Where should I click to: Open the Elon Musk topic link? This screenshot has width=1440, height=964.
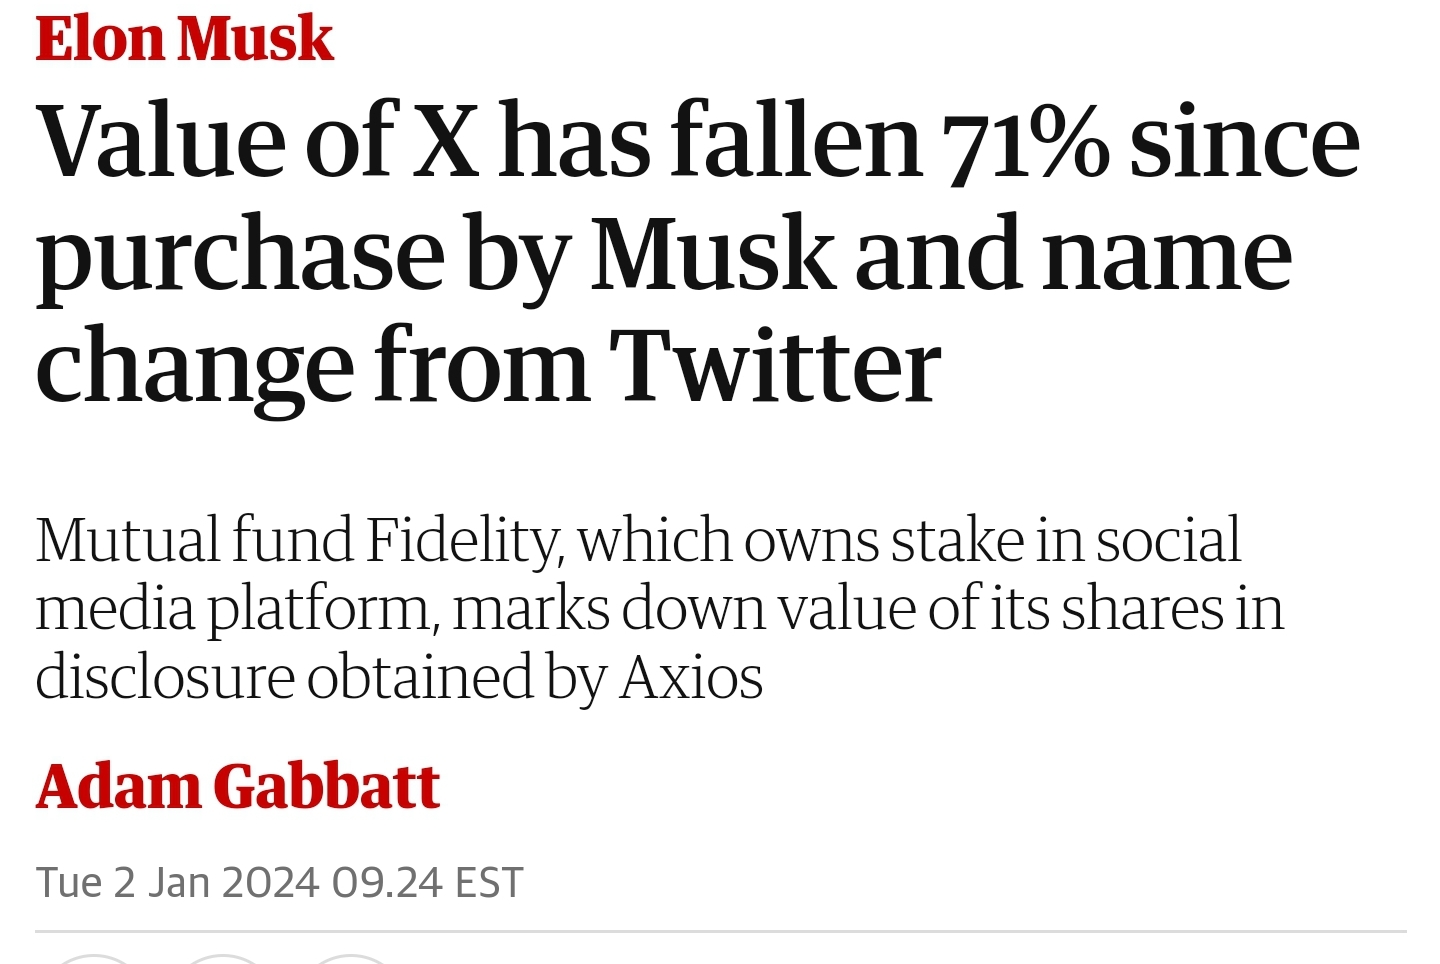pyautogui.click(x=184, y=38)
